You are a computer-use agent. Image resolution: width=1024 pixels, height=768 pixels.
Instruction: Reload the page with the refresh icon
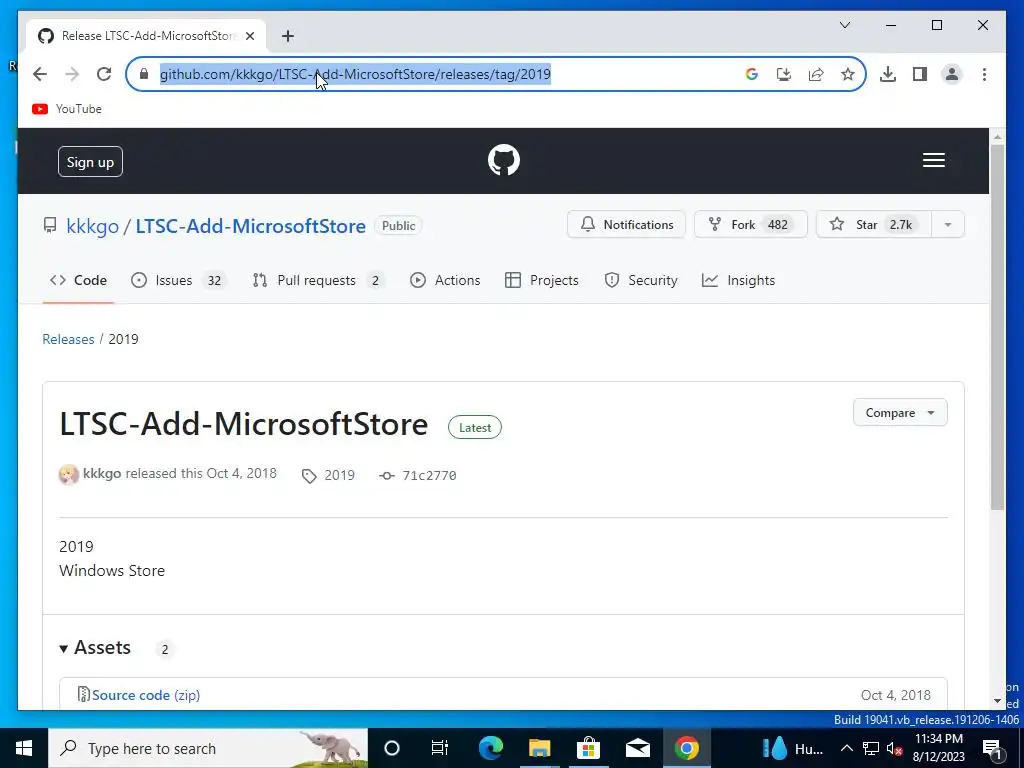(x=104, y=74)
